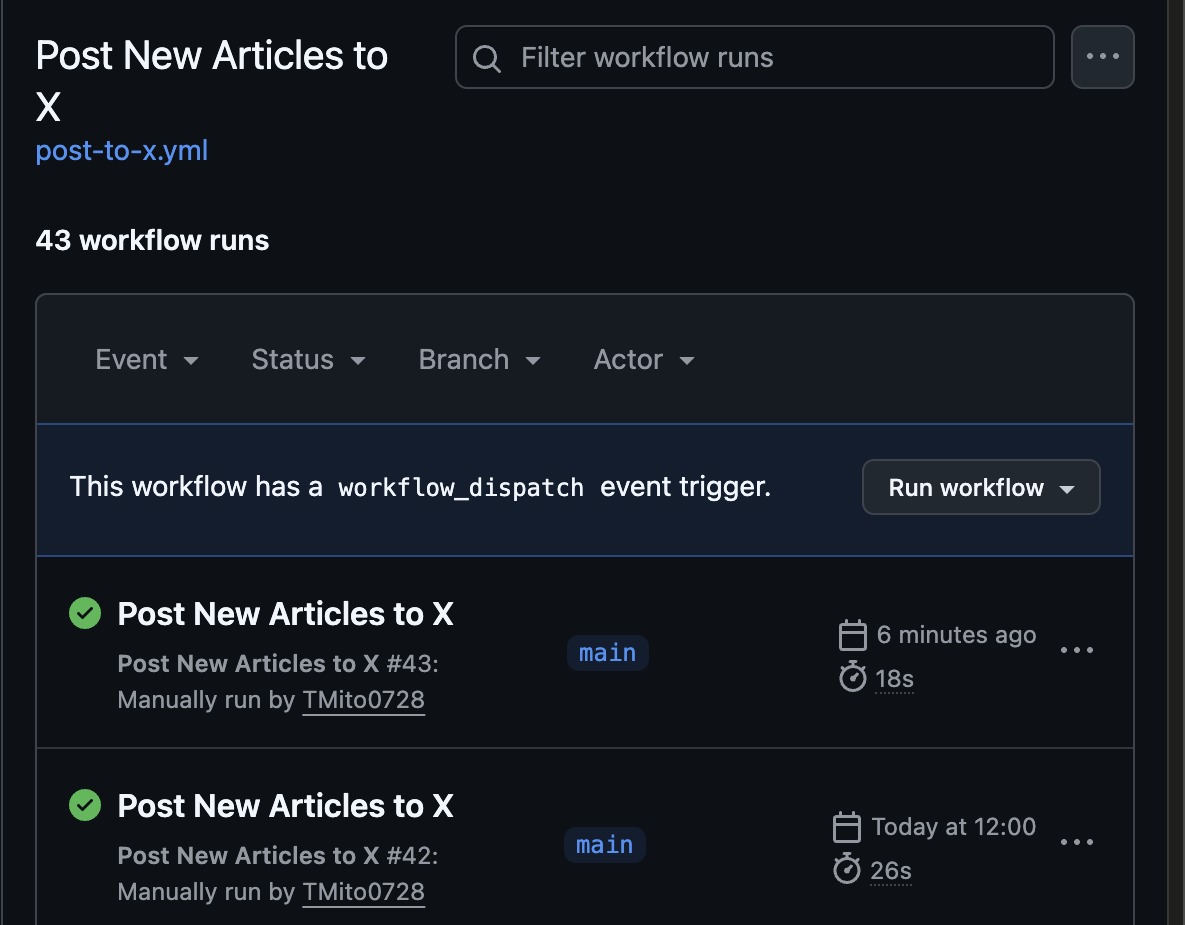
Task: Expand the Status filter dropdown
Action: pos(308,360)
